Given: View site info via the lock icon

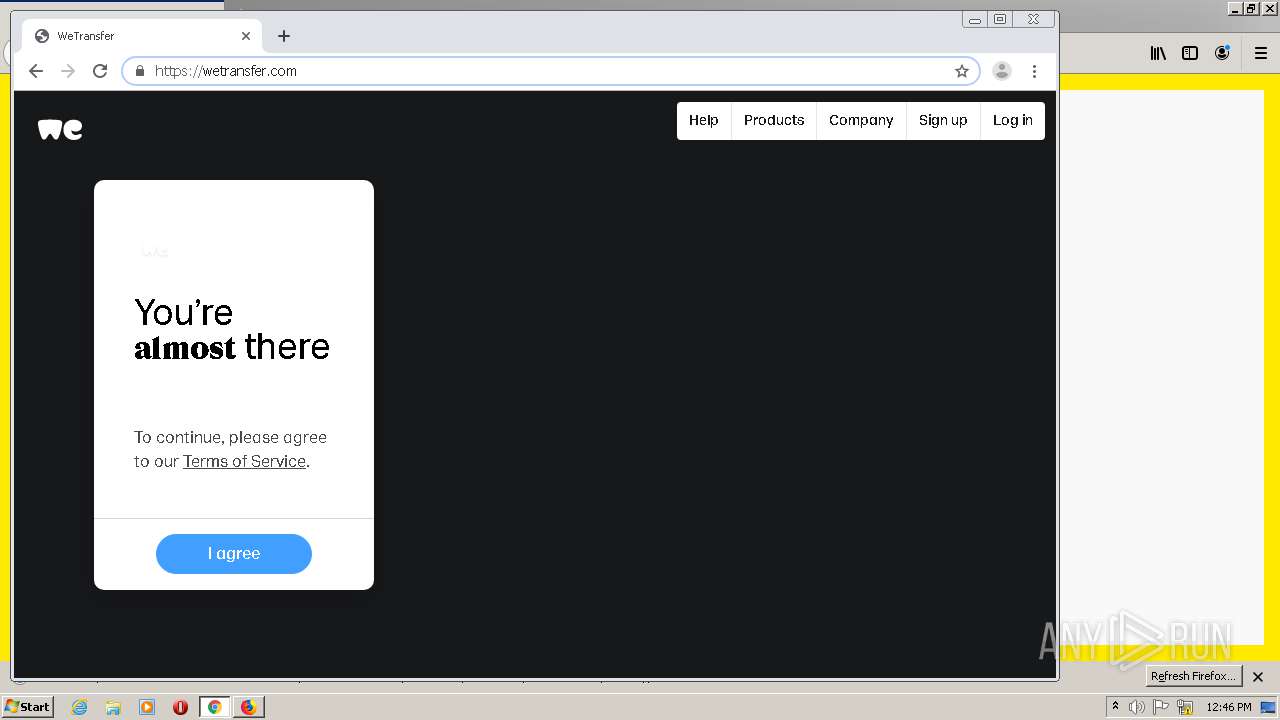Looking at the screenshot, I should click(x=140, y=71).
